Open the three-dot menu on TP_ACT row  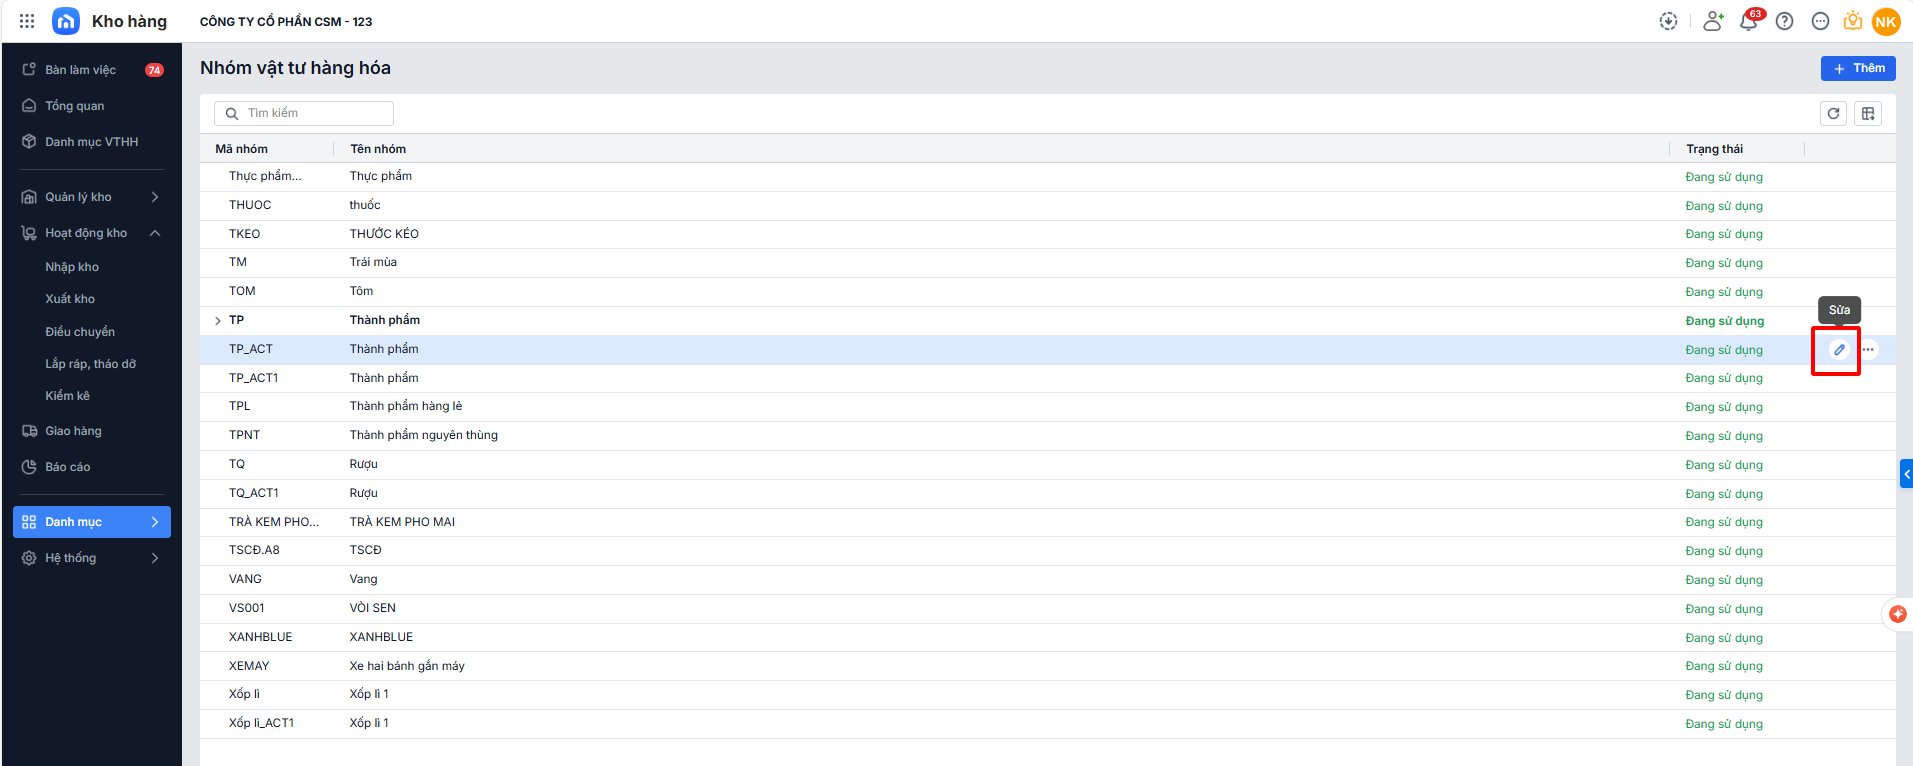(1868, 350)
